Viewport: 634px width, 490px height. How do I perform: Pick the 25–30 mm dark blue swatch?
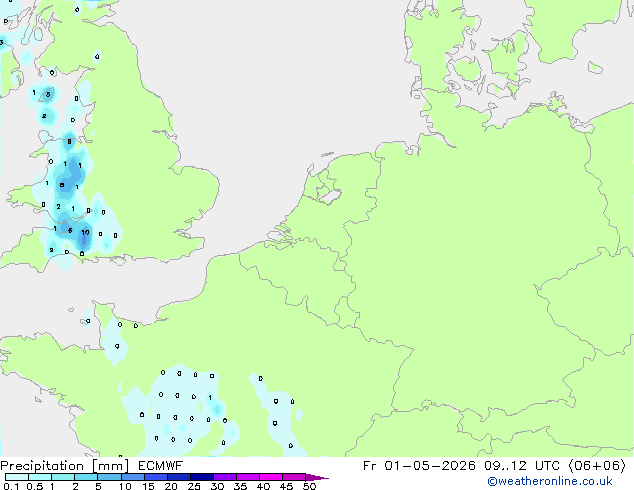click(x=202, y=477)
